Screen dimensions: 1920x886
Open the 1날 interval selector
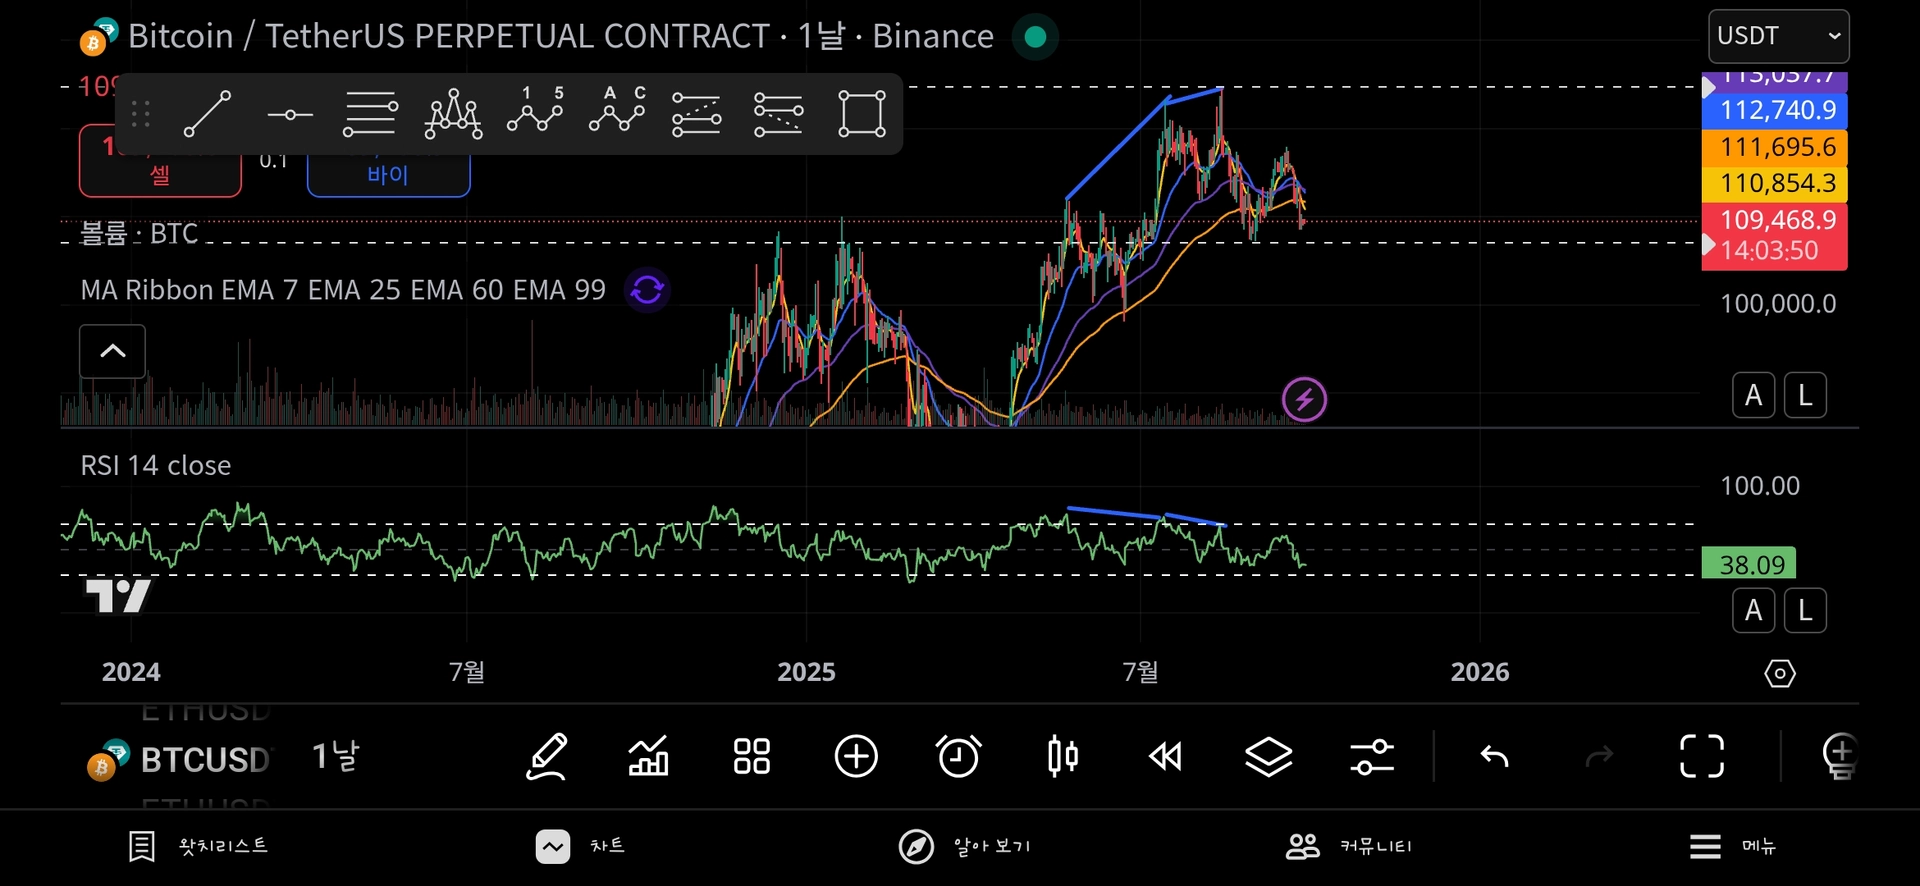[336, 757]
